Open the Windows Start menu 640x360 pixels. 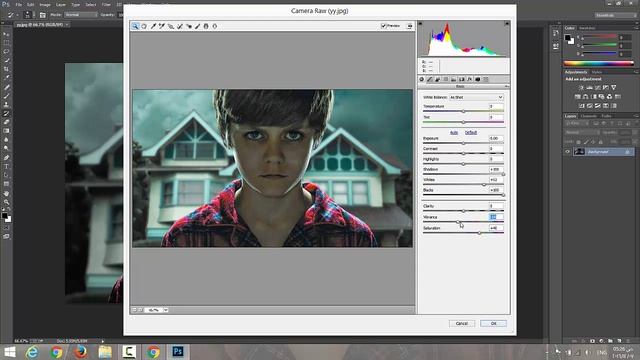(9, 352)
